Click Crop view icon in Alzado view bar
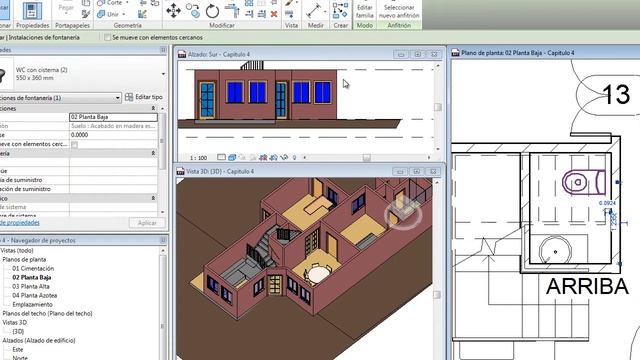This screenshot has height=360, width=640. [263, 157]
